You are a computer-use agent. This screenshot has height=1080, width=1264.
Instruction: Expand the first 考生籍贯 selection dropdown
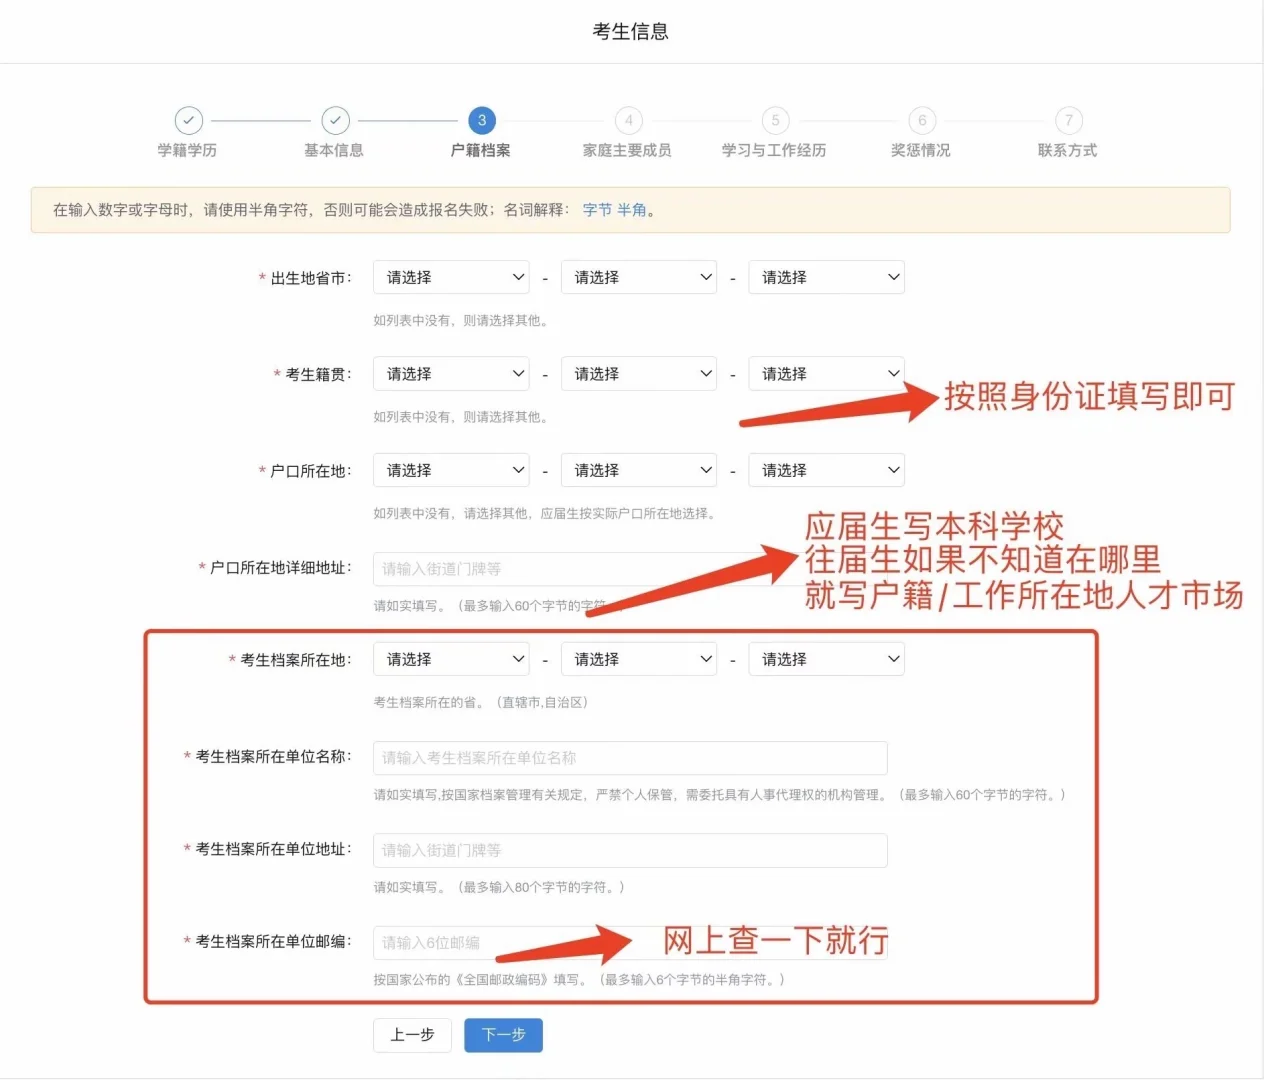pos(450,373)
